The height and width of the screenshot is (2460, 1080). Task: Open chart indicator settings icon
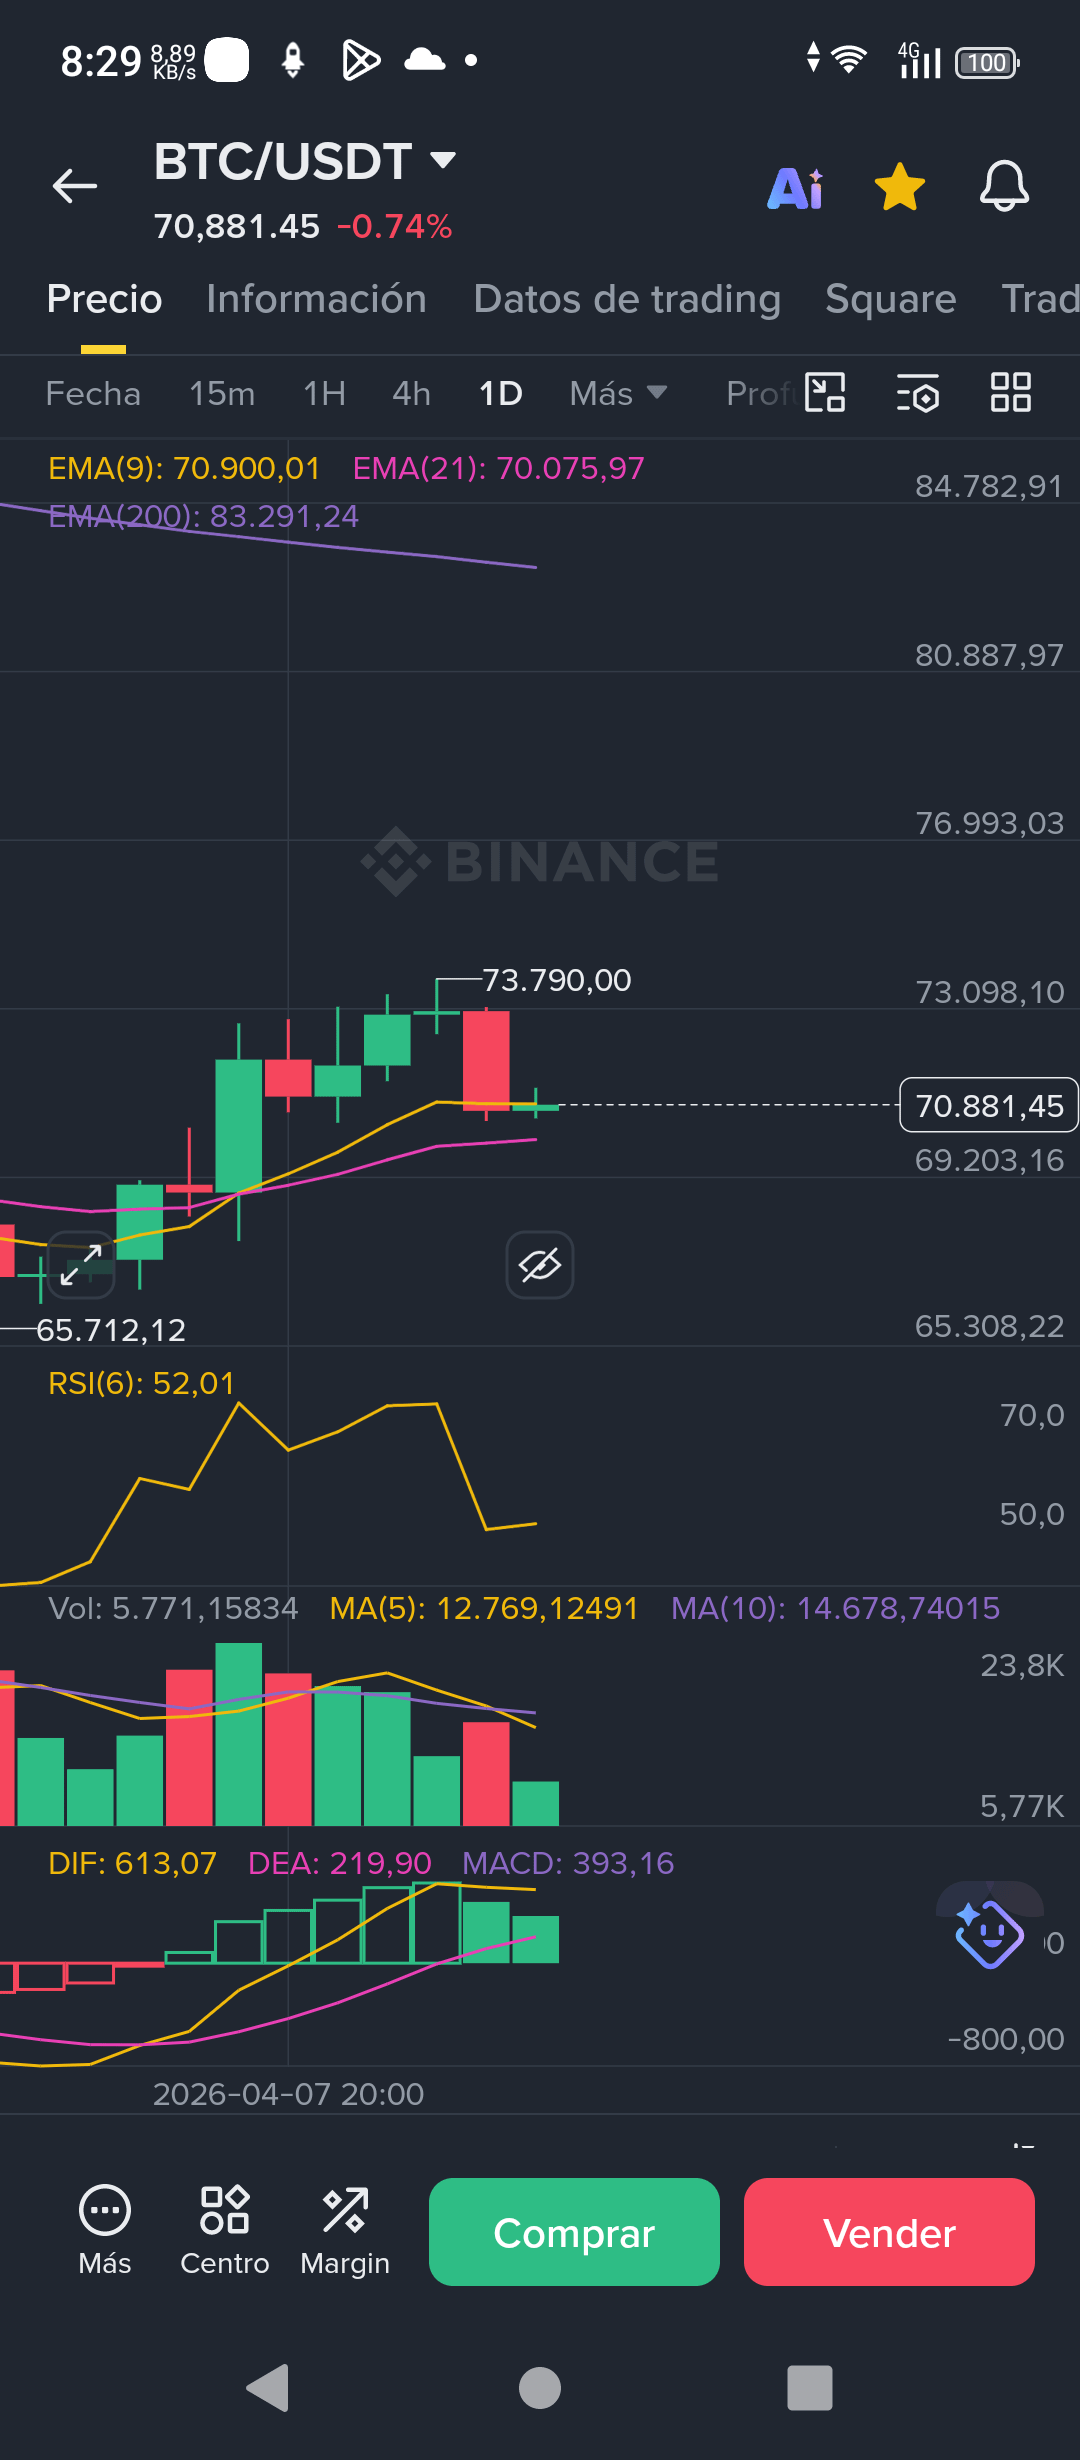918,392
